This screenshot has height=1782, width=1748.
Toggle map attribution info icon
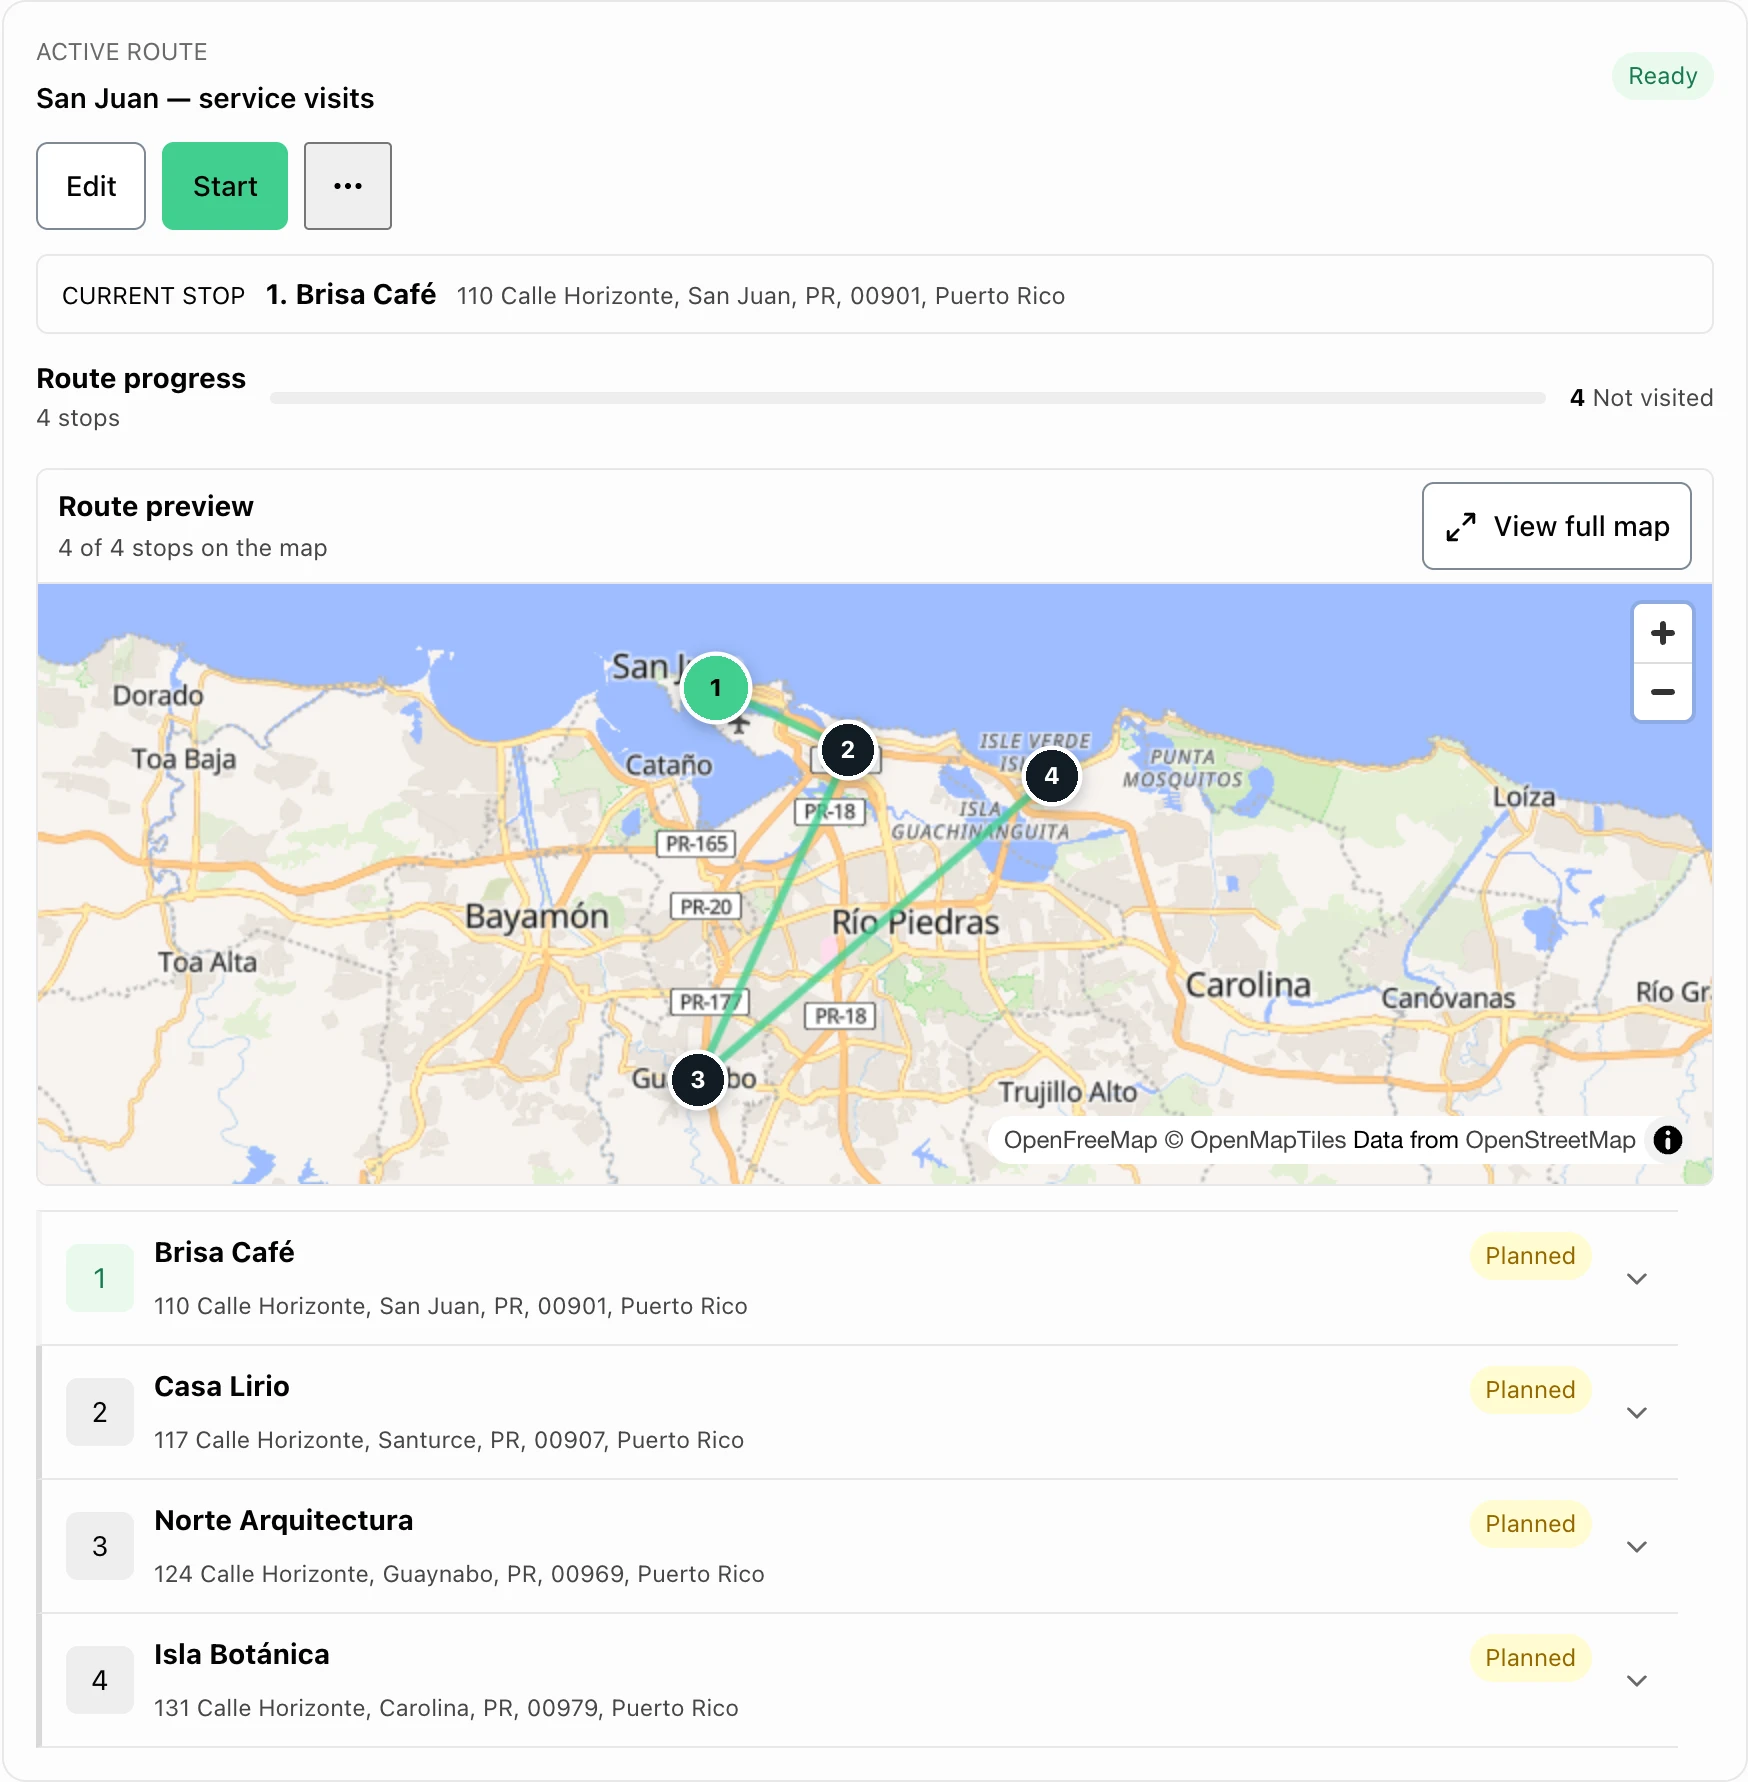click(x=1667, y=1140)
